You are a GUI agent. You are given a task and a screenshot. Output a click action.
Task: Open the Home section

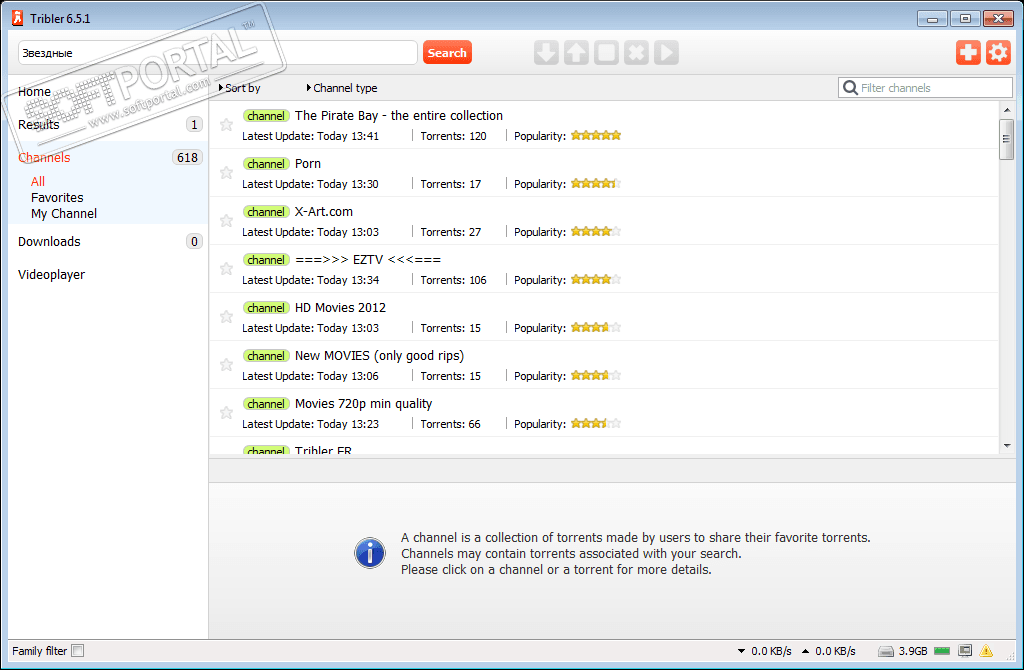click(34, 91)
